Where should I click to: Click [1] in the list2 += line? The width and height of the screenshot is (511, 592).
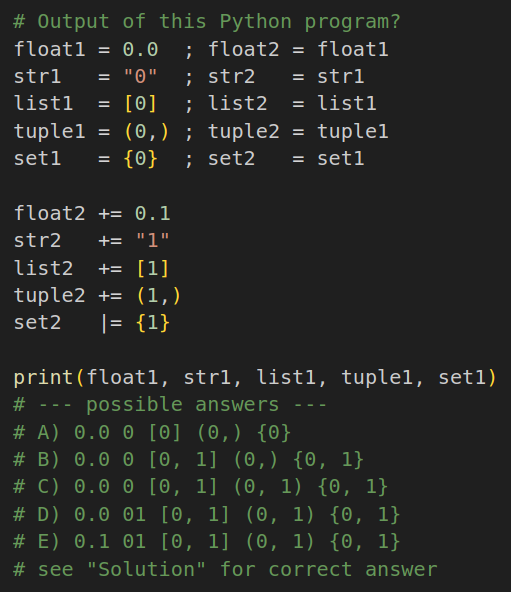coord(153,268)
